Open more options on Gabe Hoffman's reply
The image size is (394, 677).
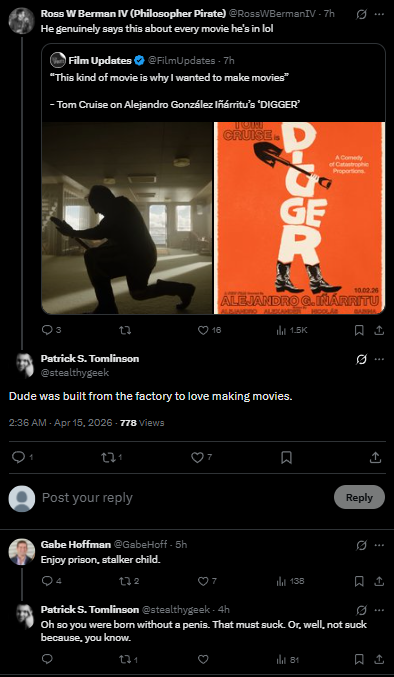click(x=379, y=545)
